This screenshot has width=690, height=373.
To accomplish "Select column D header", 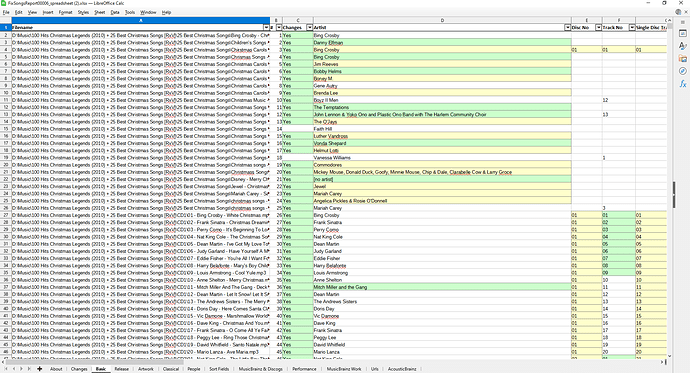I will pos(442,20).
